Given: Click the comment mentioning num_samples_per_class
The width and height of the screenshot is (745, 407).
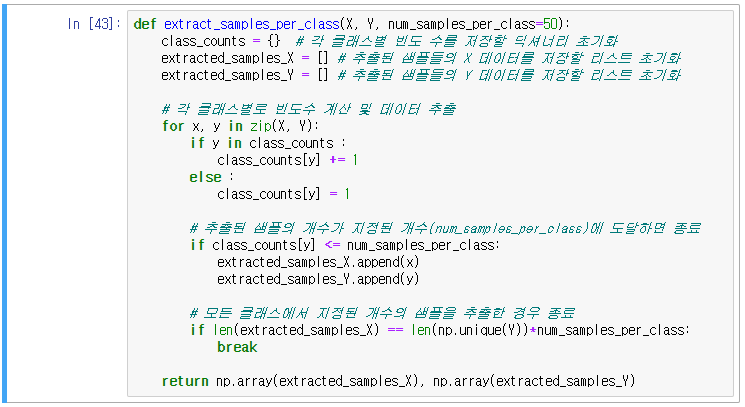Looking at the screenshot, I should tap(445, 228).
